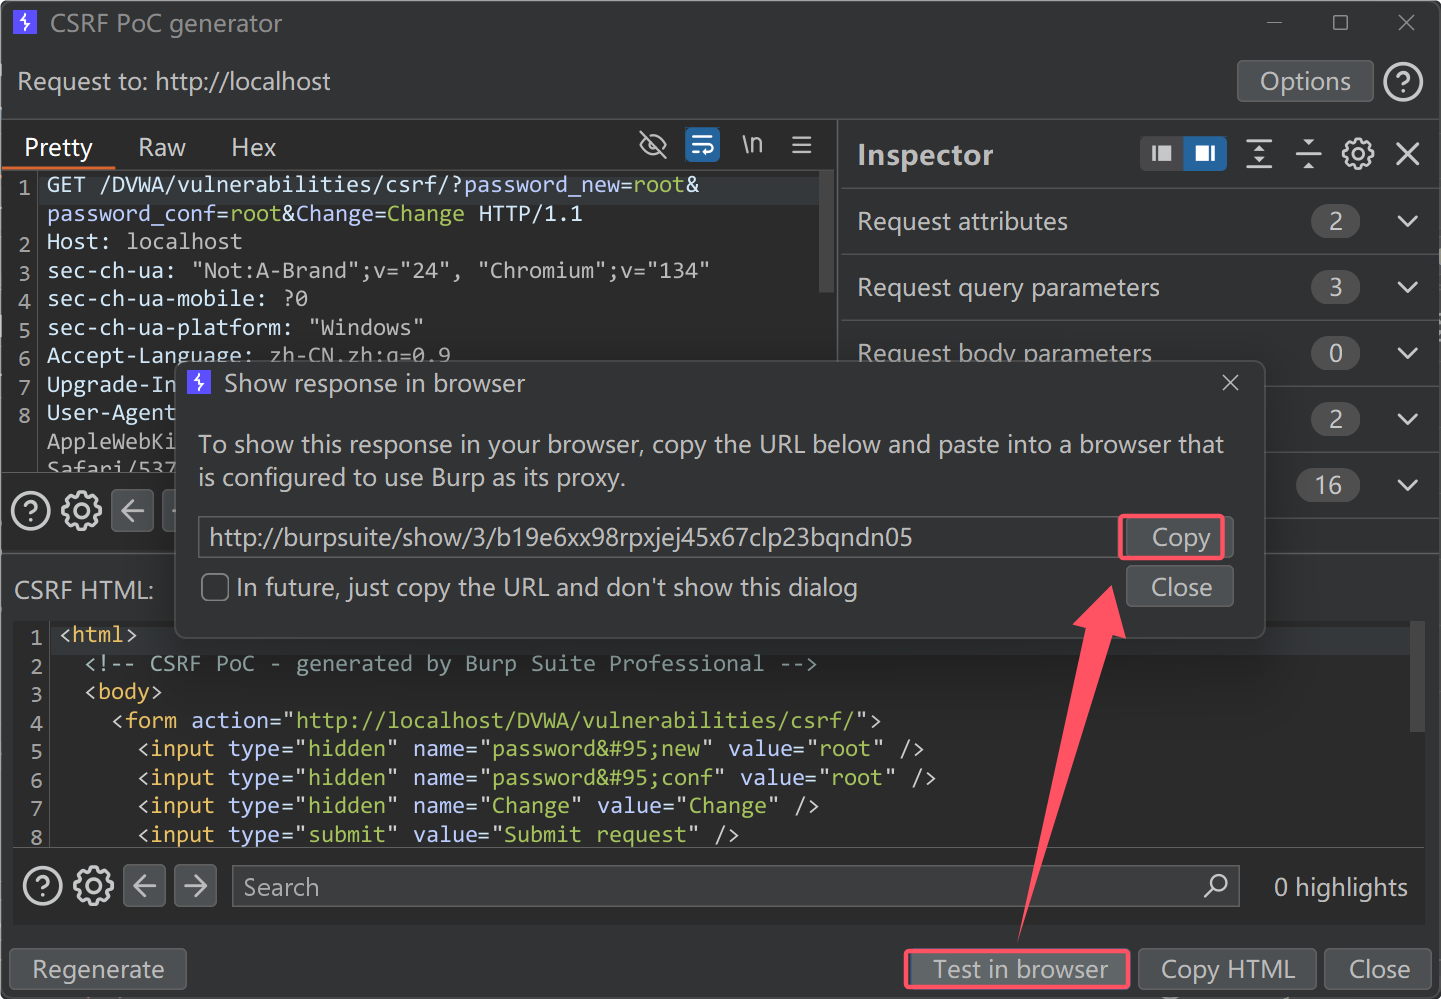Open search settings gear in request editor footer

pos(82,511)
